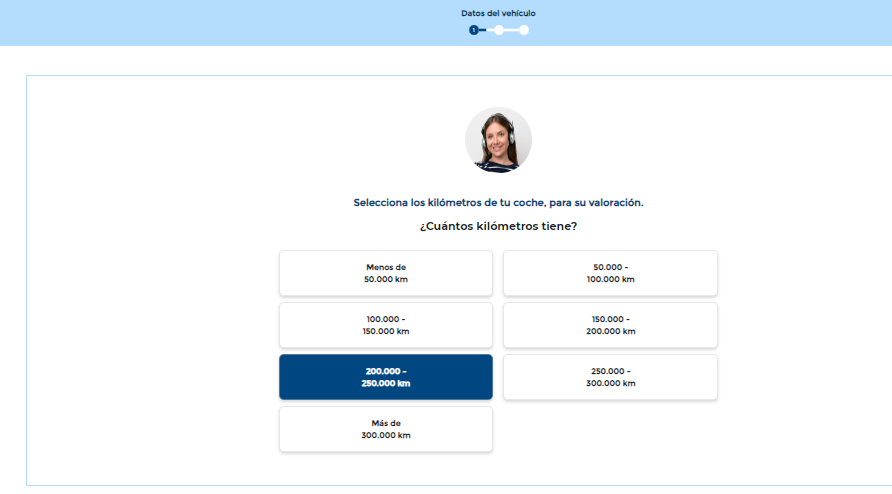Jump to the second step circle
The width and height of the screenshot is (892, 494).
click(x=499, y=30)
